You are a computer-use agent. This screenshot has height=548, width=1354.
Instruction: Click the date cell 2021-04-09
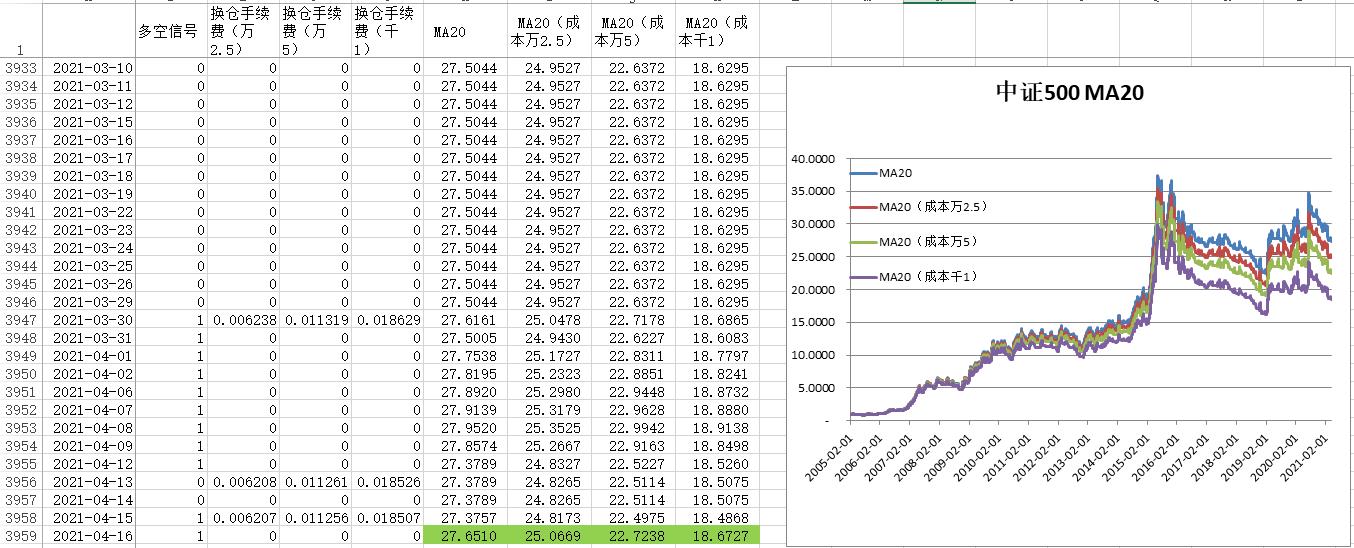click(x=90, y=446)
